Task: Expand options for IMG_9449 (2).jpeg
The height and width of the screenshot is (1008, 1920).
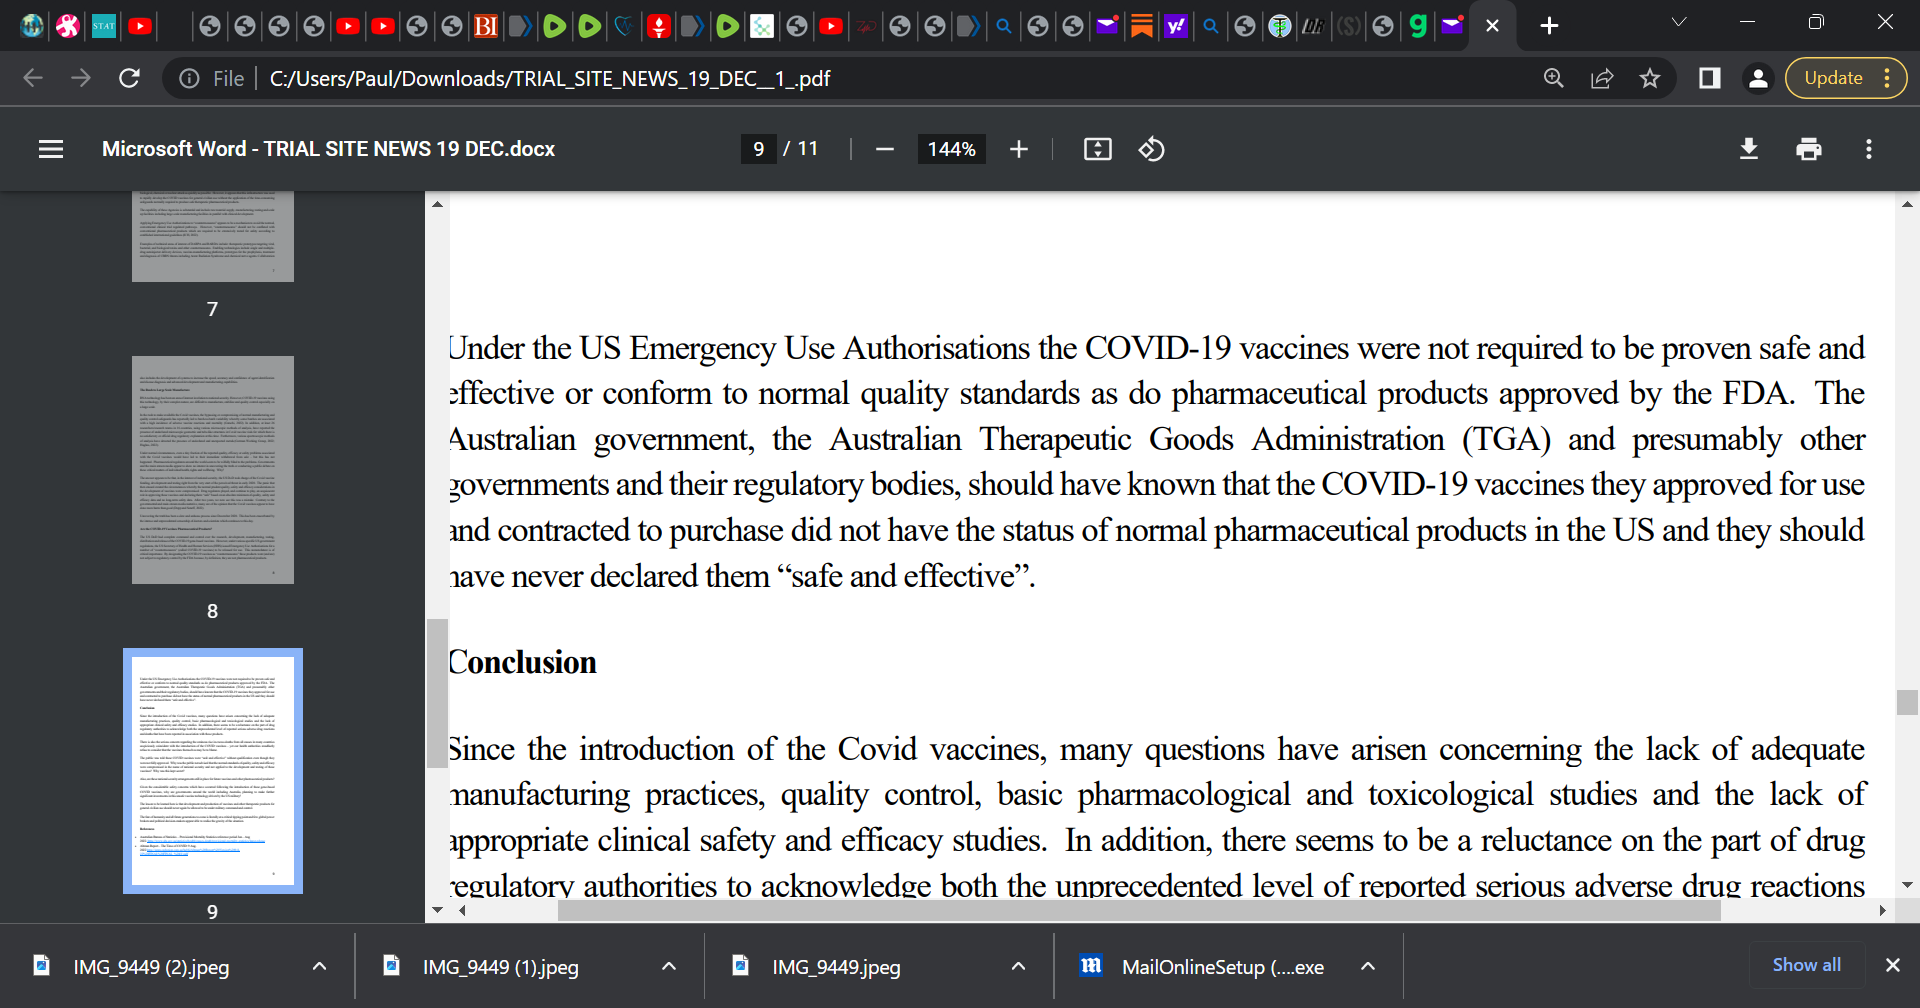Action: click(319, 966)
